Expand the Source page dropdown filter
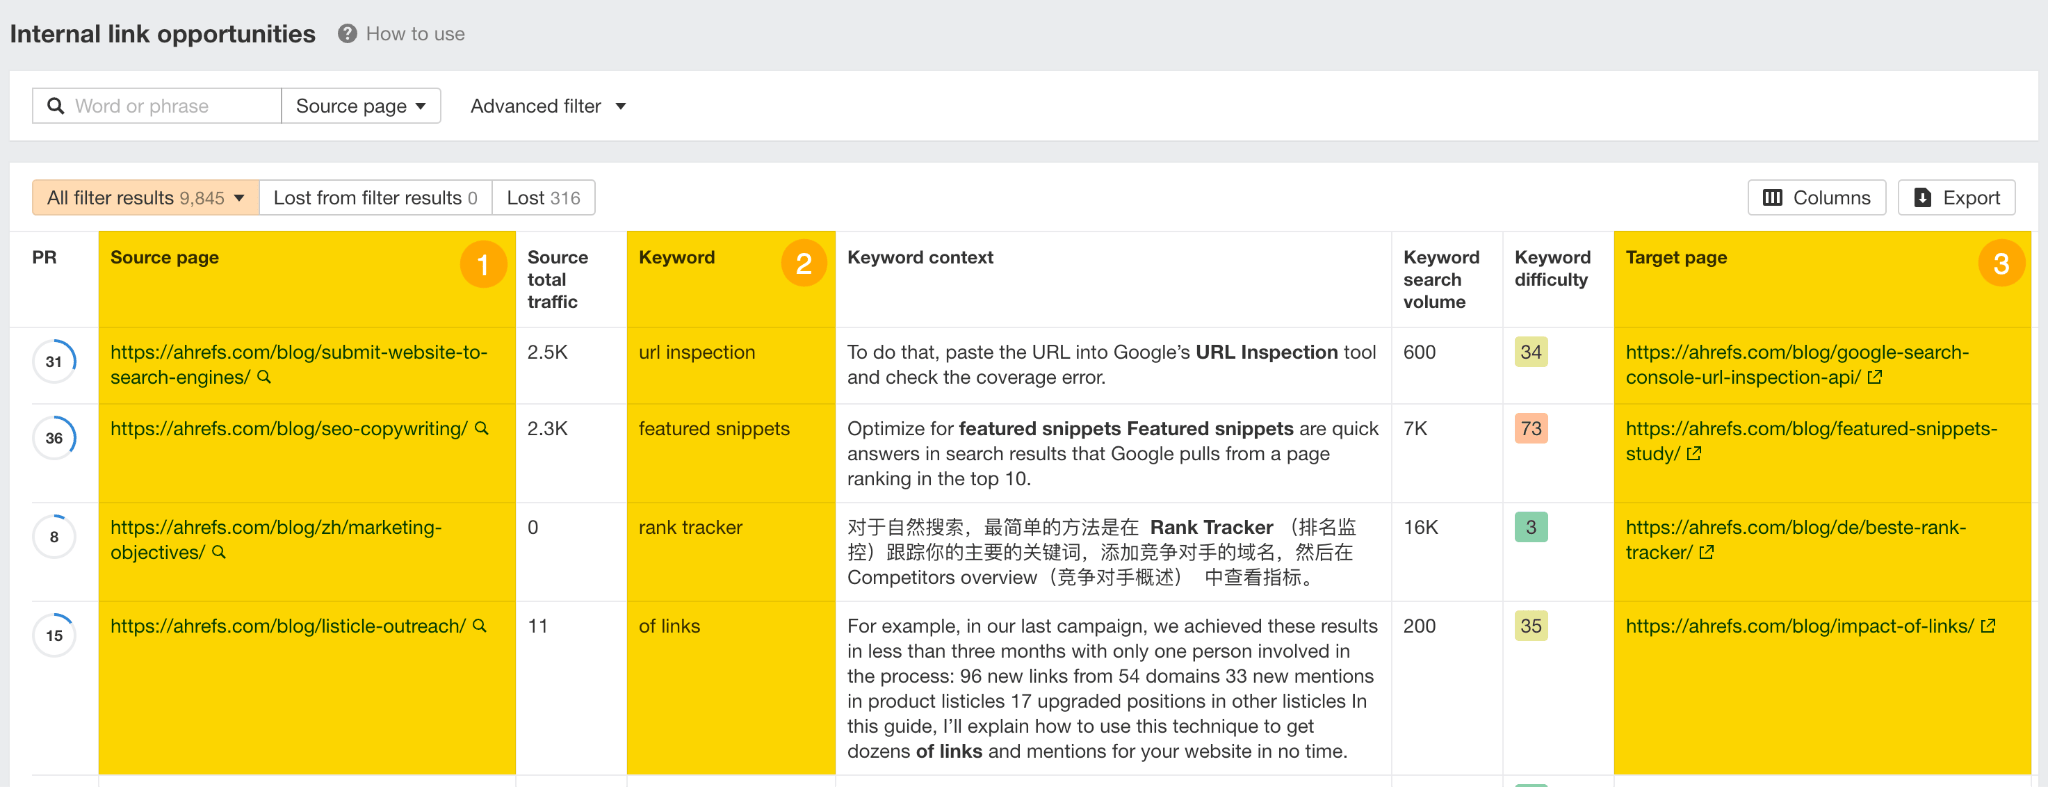 (360, 106)
